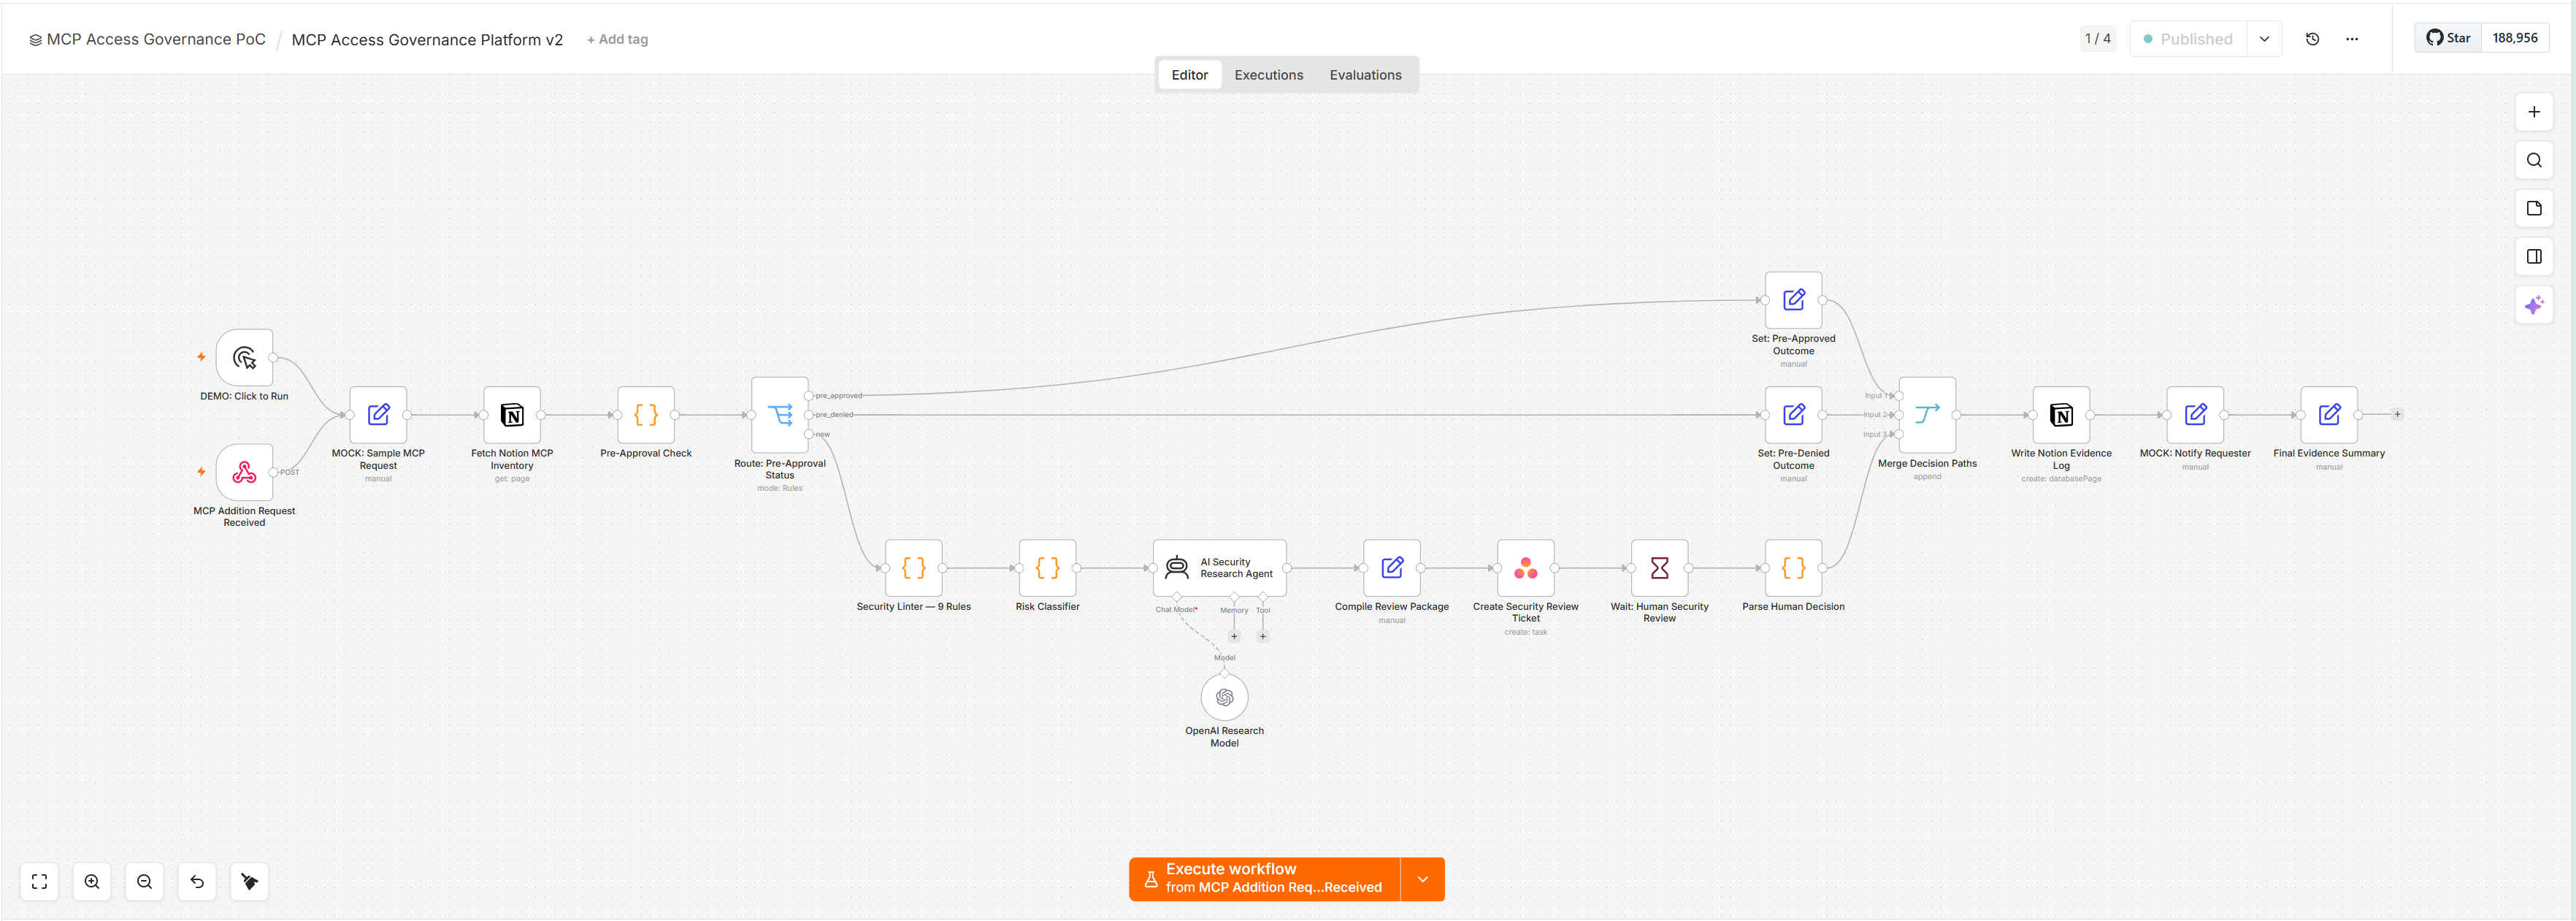Screen dimensions: 2576x921
Task: Click the Input 1 connector on Merge node
Action: click(1898, 396)
